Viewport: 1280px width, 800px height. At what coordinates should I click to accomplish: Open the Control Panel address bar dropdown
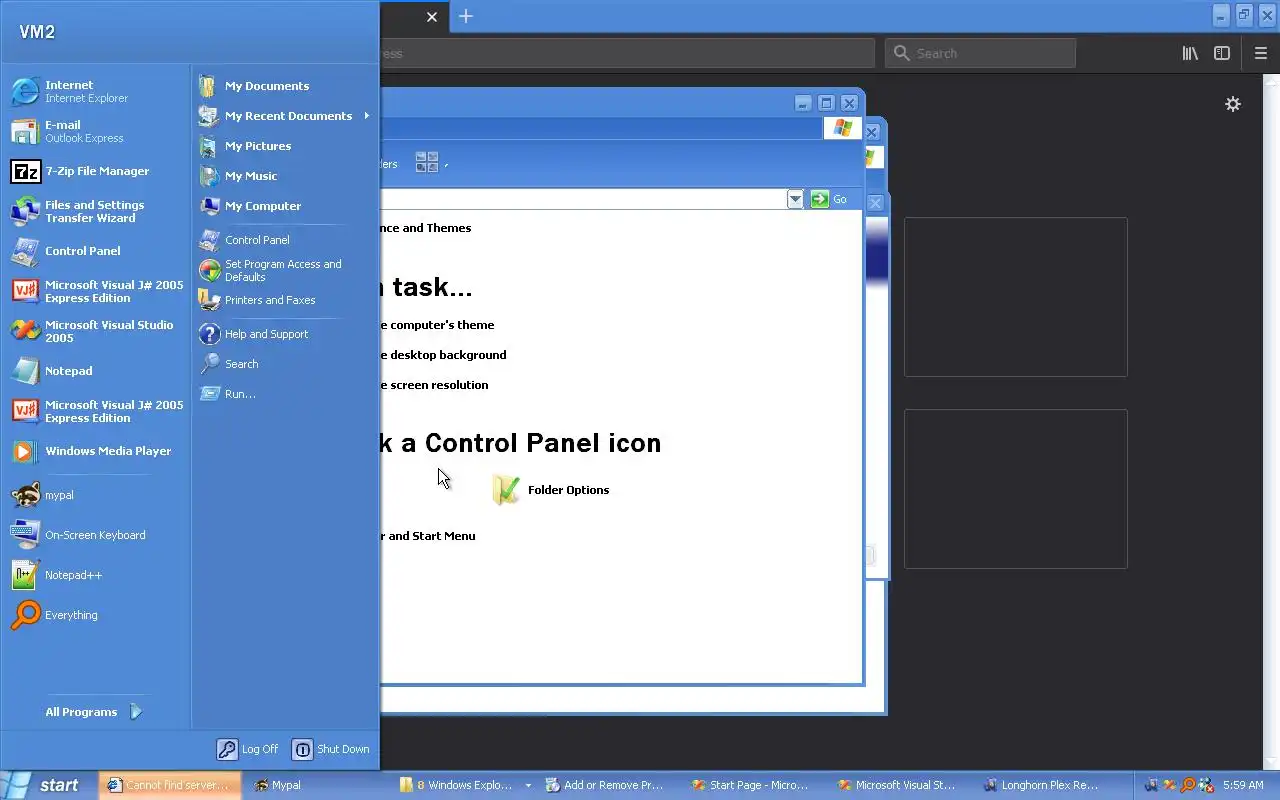click(x=795, y=199)
